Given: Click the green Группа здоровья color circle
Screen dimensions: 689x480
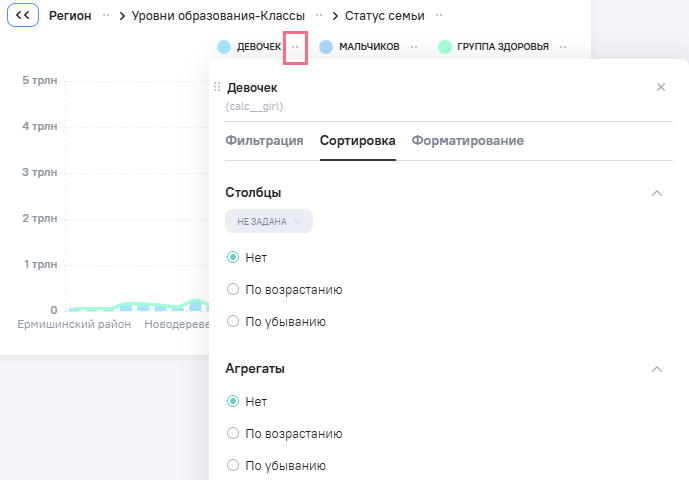Looking at the screenshot, I should click(445, 47).
